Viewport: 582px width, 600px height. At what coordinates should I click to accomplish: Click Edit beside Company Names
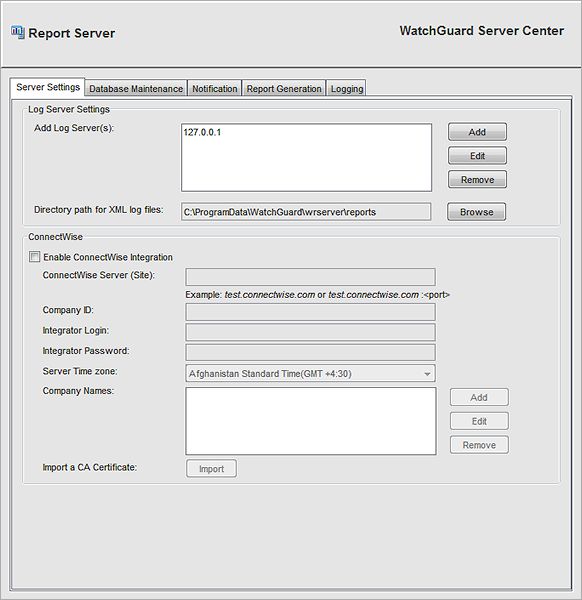coord(479,421)
